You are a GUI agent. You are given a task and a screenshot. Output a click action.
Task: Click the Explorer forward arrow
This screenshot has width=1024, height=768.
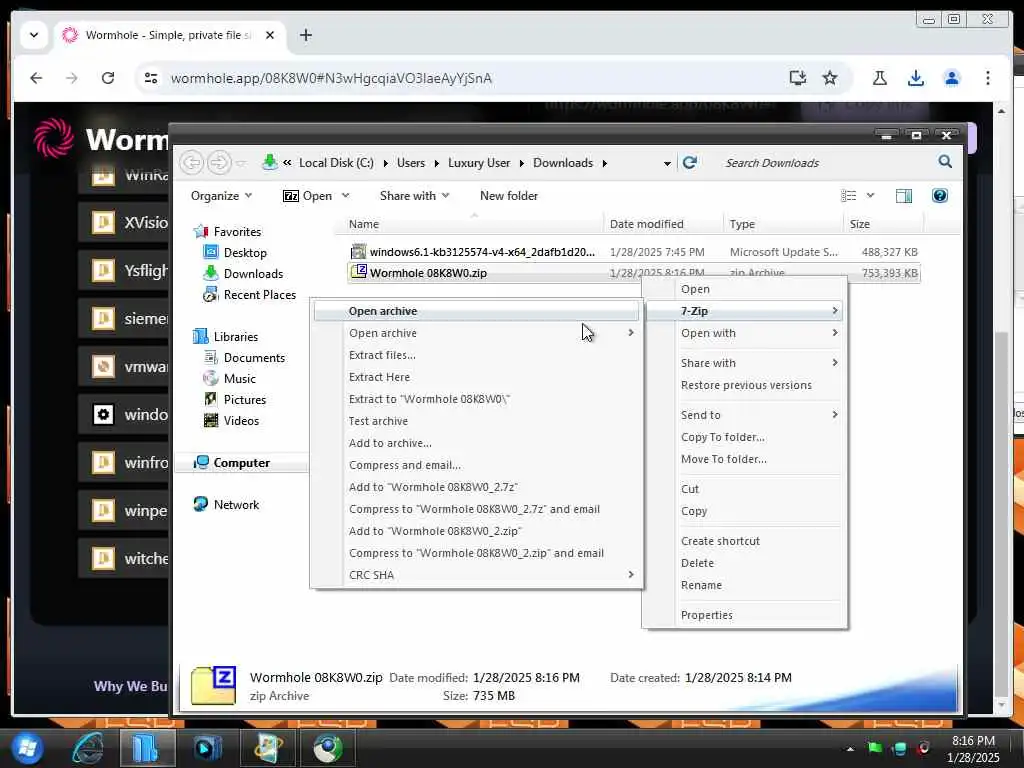[219, 162]
